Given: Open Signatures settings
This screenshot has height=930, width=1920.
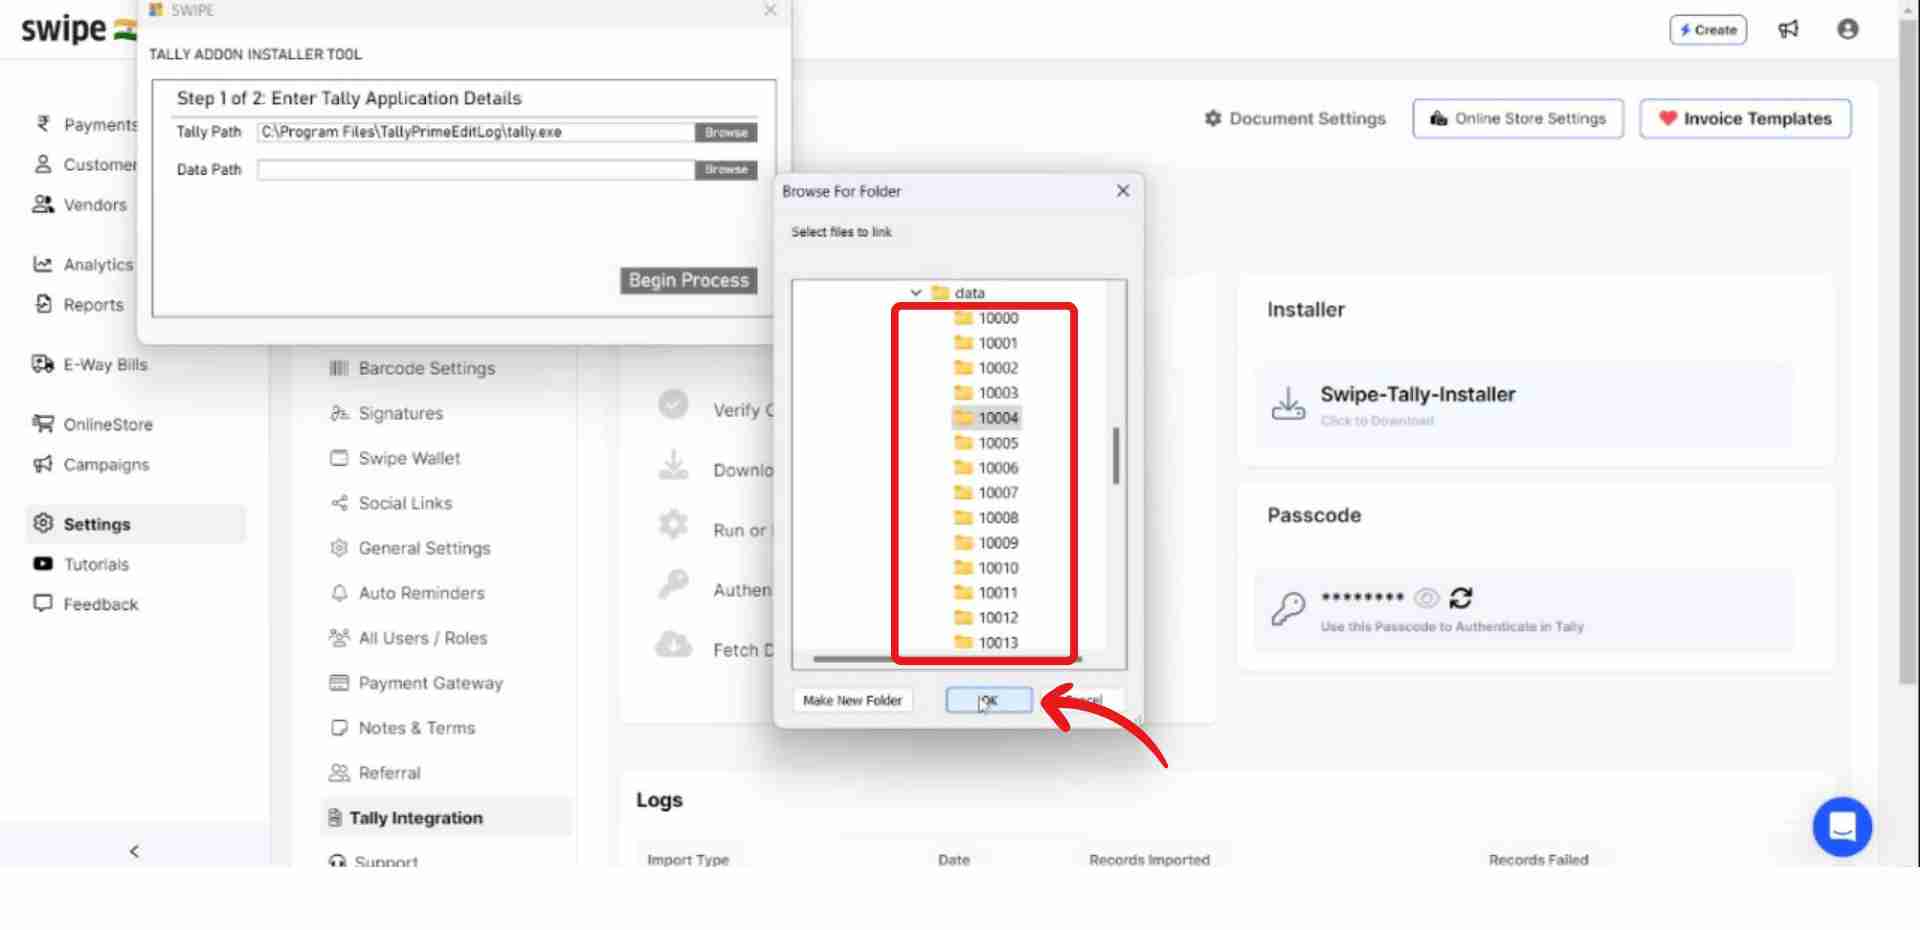Looking at the screenshot, I should tap(386, 413).
